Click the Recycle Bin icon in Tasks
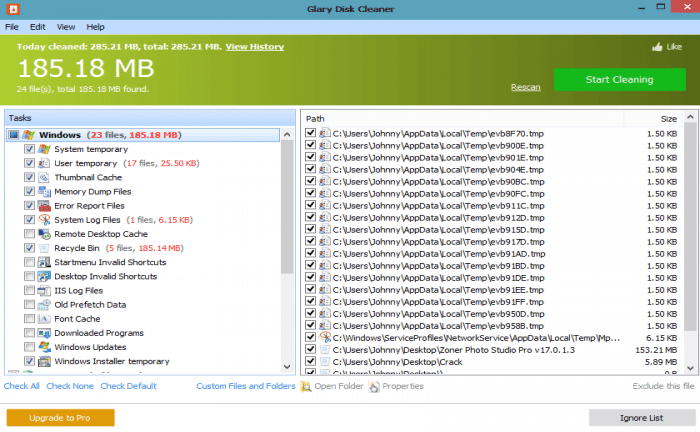 [x=44, y=248]
